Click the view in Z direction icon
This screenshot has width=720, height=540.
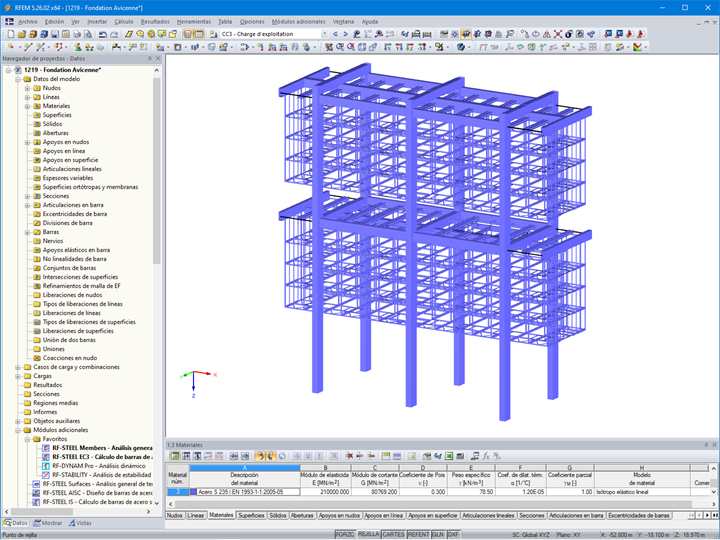point(410,47)
